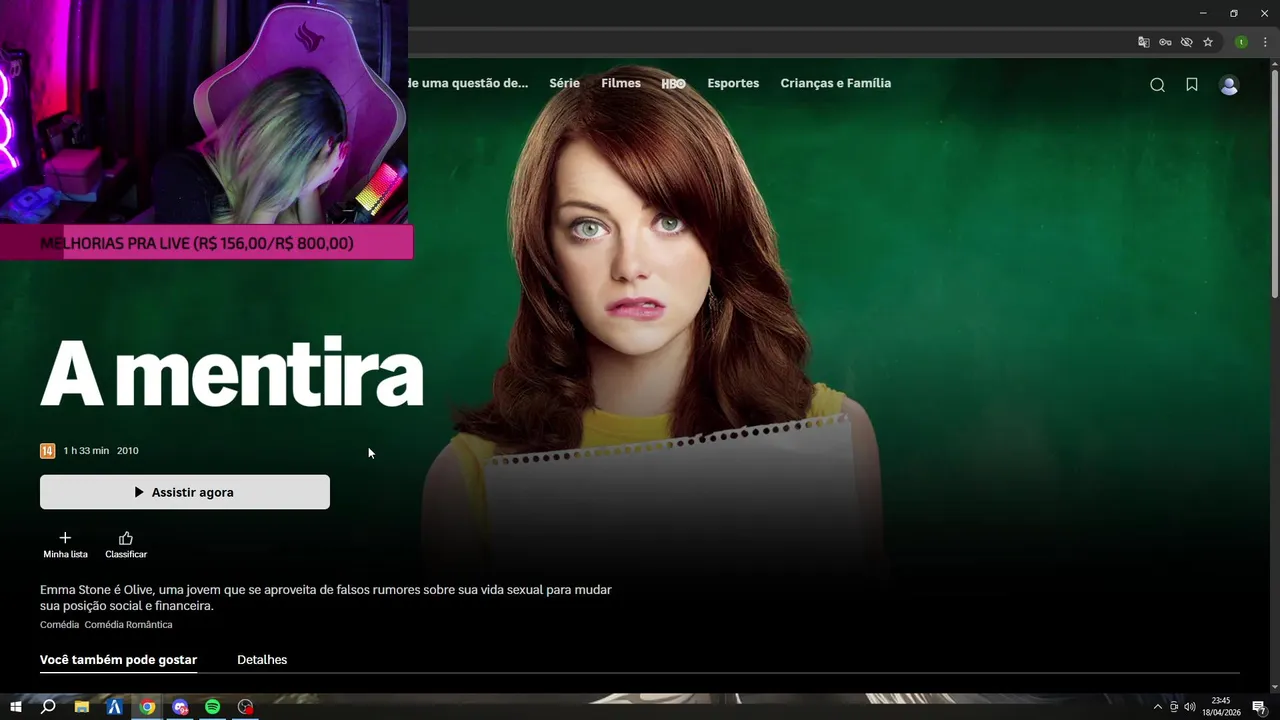Bookmark this page with the star icon

pos(1208,42)
